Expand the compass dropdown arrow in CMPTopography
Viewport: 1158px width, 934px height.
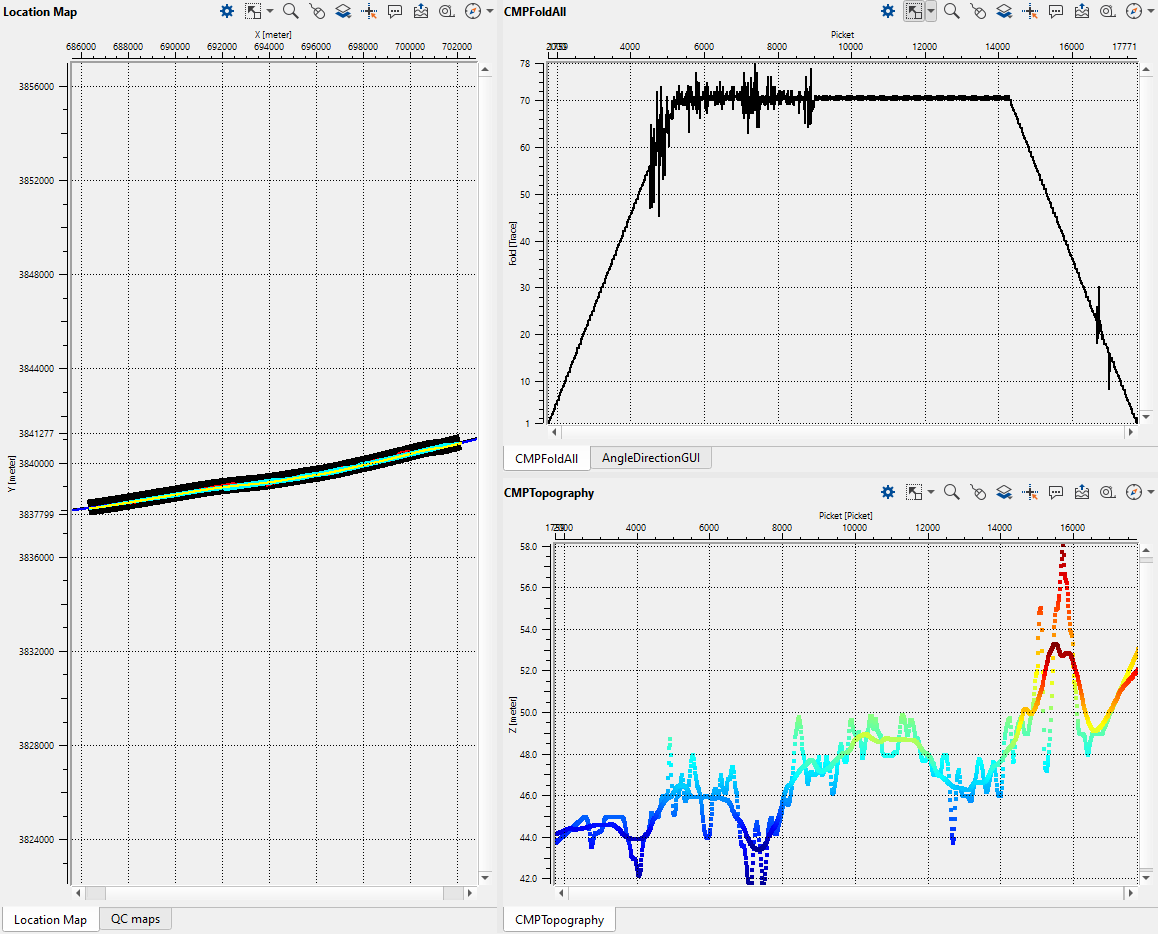(1150, 493)
